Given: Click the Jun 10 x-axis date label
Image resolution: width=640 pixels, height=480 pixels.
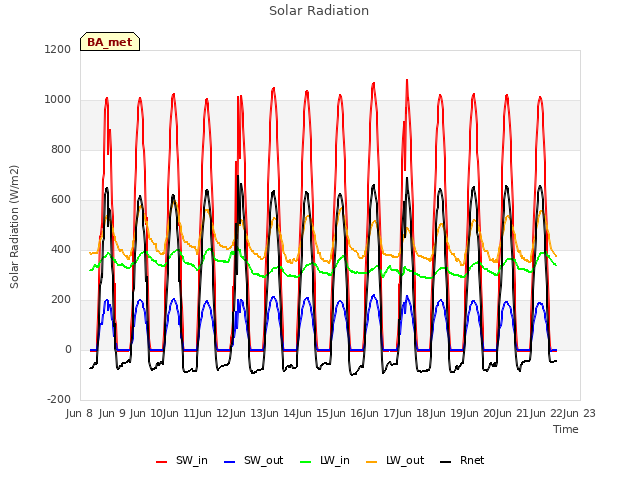Looking at the screenshot, I should [147, 413].
